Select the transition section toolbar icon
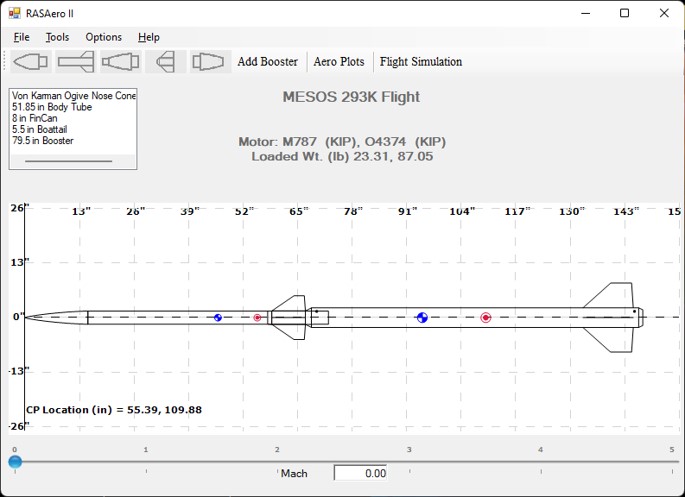The image size is (685, 497). coord(121,62)
